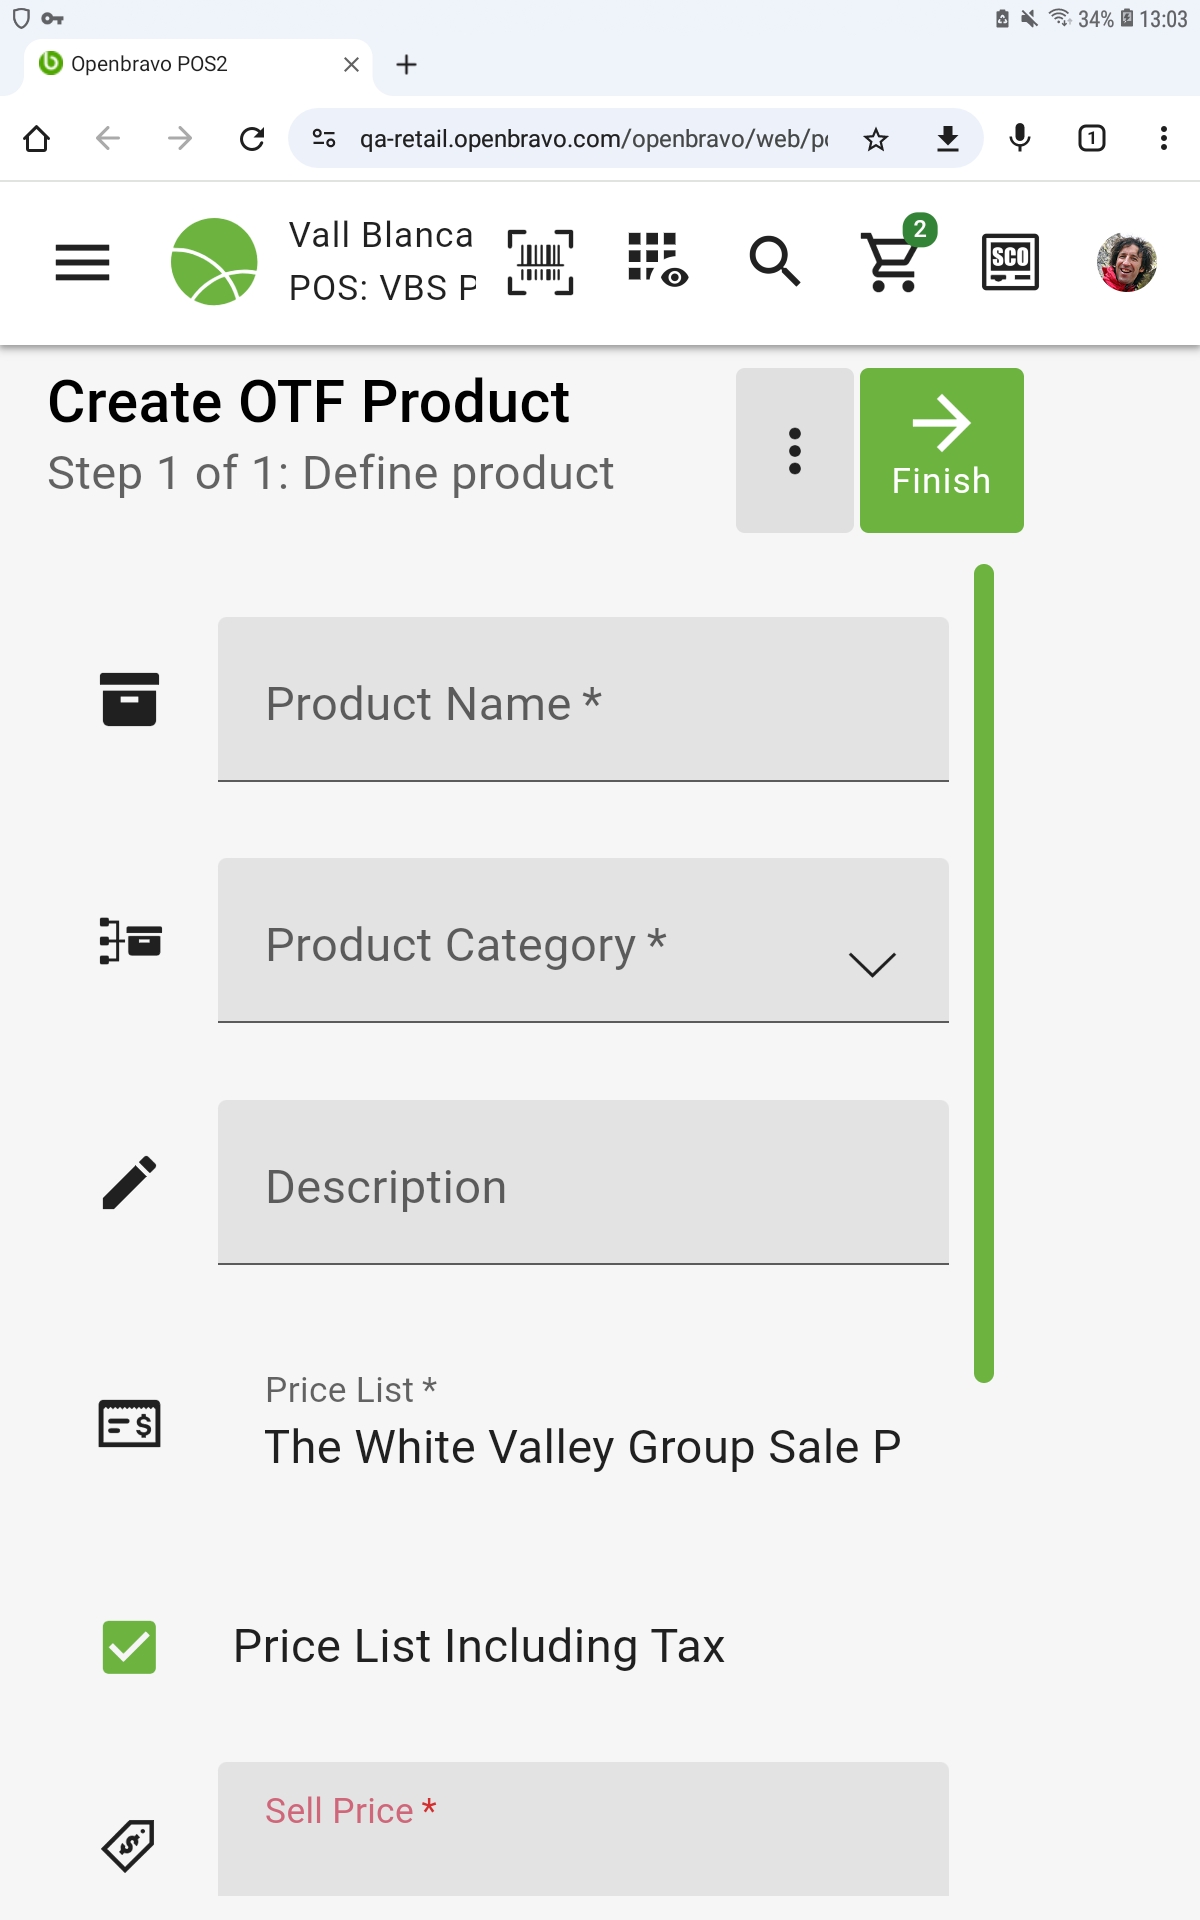Image resolution: width=1200 pixels, height=1920 pixels.
Task: Click the green vertical scrollbar
Action: [984, 973]
